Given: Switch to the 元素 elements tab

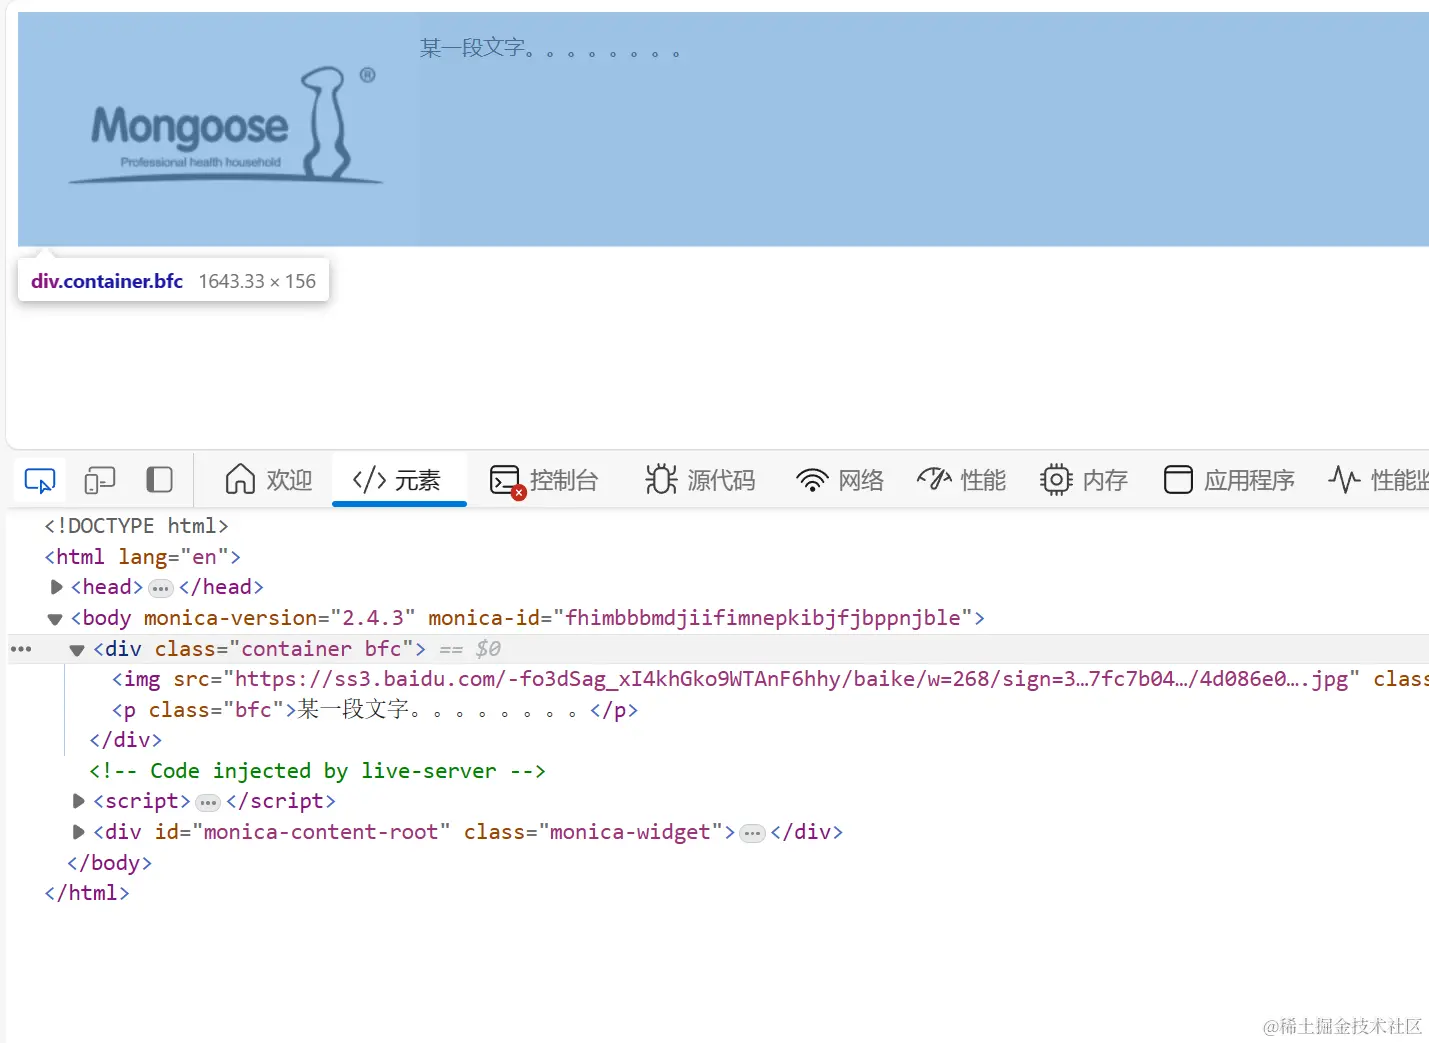Looking at the screenshot, I should click(x=398, y=481).
